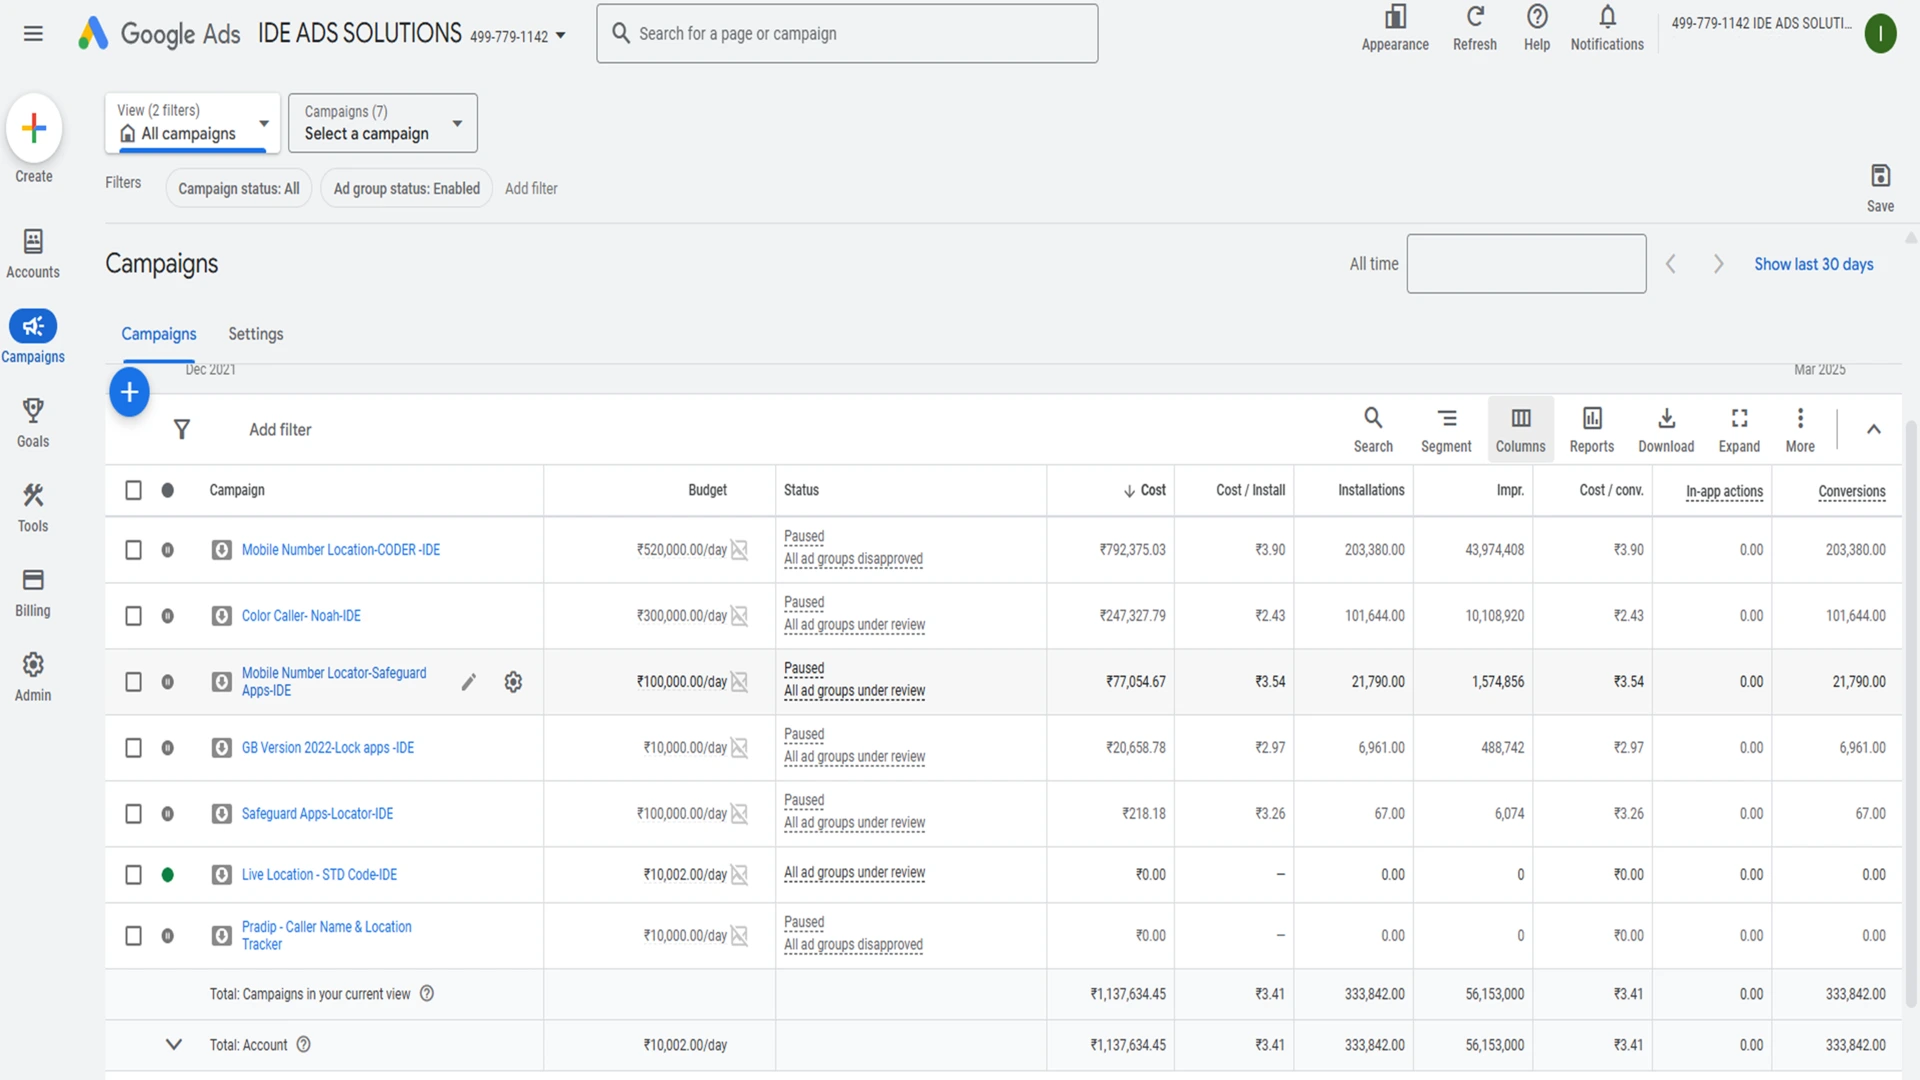Open the Reports tool
Viewport: 1920px width, 1080px height.
(1592, 429)
